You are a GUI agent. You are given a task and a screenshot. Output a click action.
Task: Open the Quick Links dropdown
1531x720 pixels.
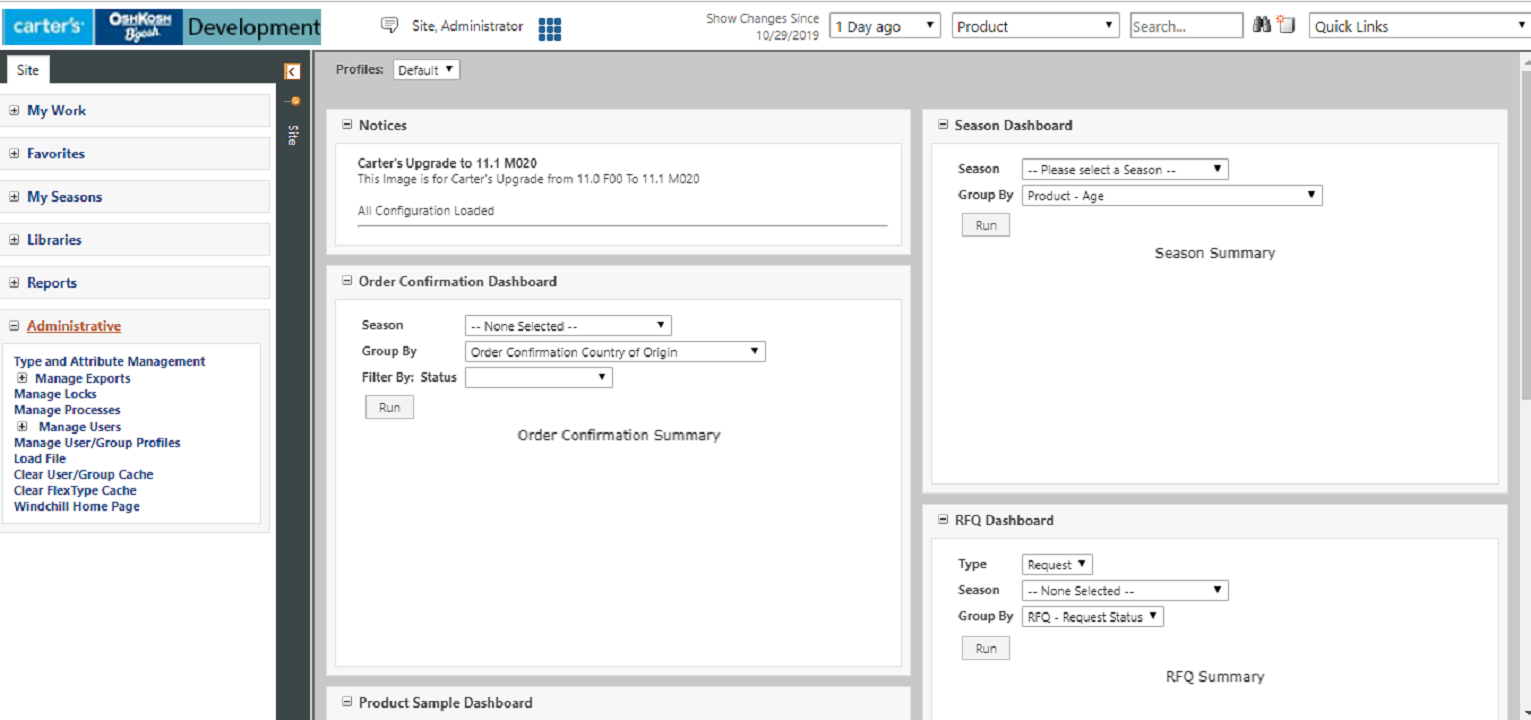click(x=1418, y=27)
